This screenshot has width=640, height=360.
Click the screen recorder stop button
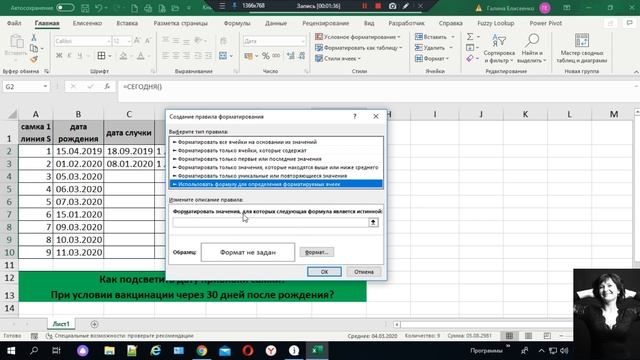(x=378, y=6)
